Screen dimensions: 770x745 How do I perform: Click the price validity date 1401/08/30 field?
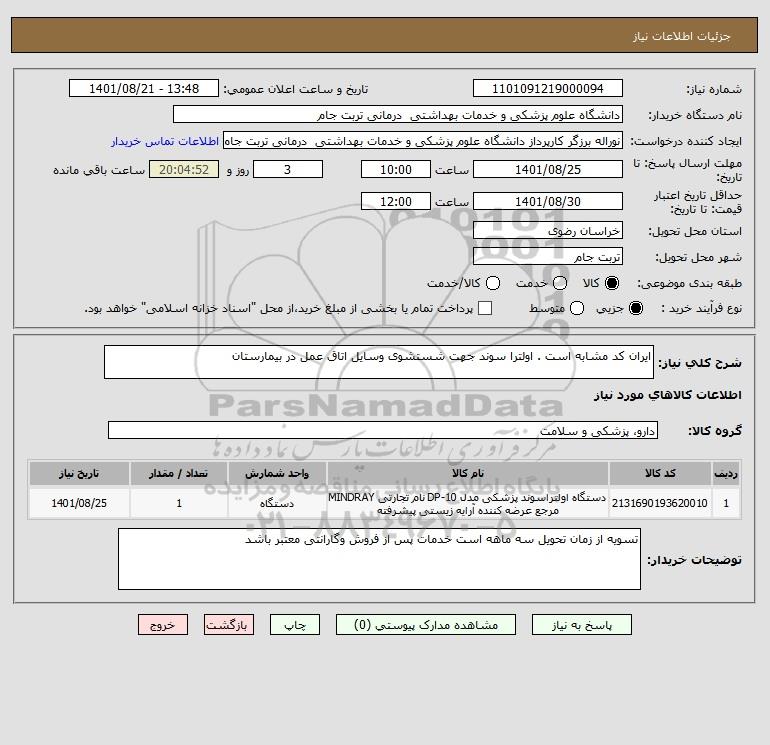pyautogui.click(x=548, y=201)
